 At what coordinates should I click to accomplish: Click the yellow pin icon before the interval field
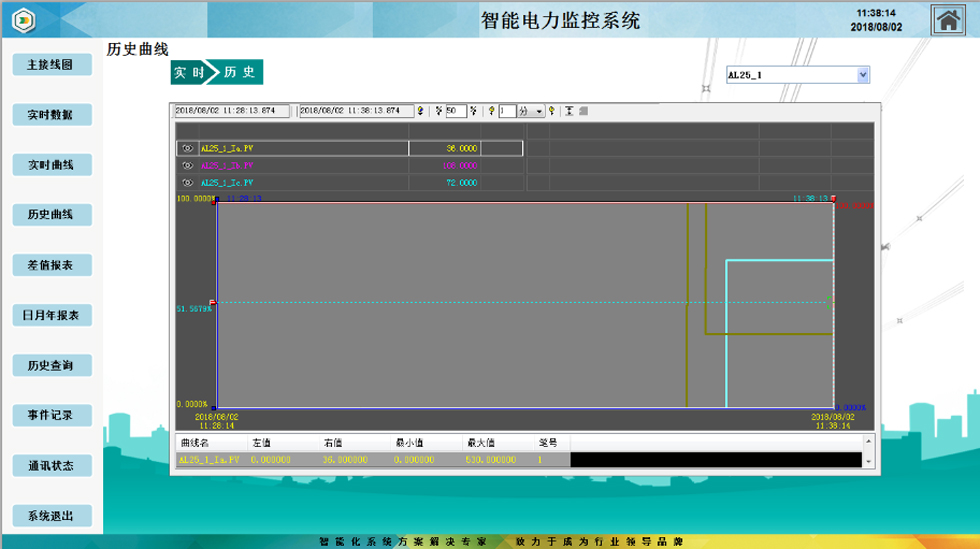pyautogui.click(x=491, y=111)
